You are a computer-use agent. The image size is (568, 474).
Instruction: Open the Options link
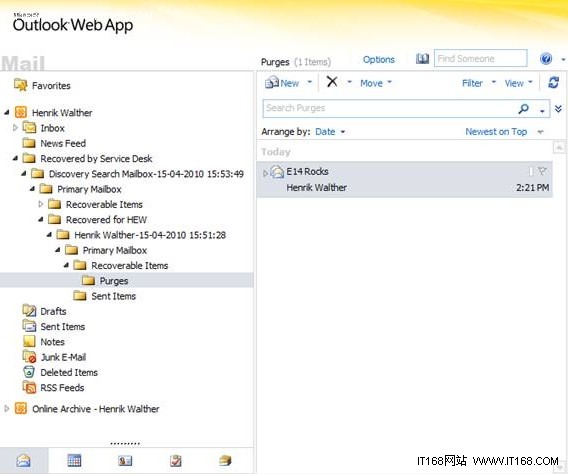click(x=379, y=59)
